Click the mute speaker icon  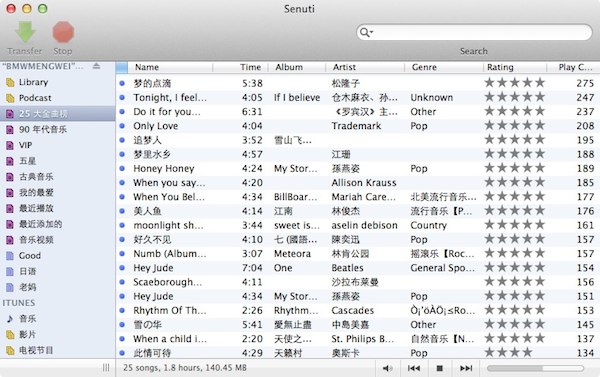tap(388, 368)
